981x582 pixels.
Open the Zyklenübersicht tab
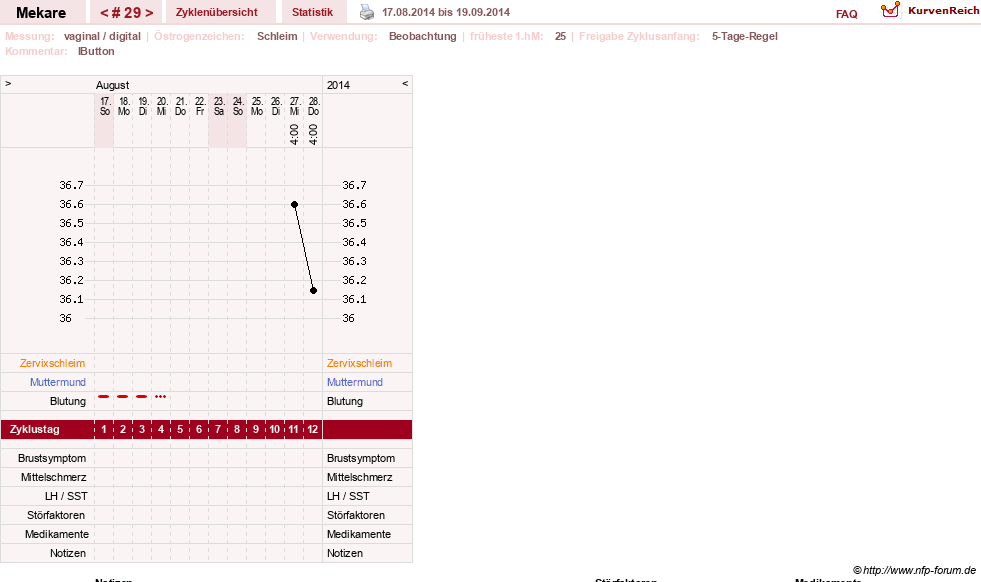(x=216, y=12)
